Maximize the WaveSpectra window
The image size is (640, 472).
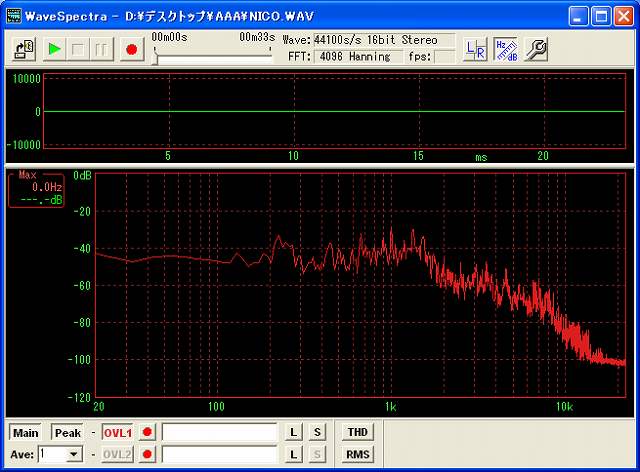tap(601, 16)
